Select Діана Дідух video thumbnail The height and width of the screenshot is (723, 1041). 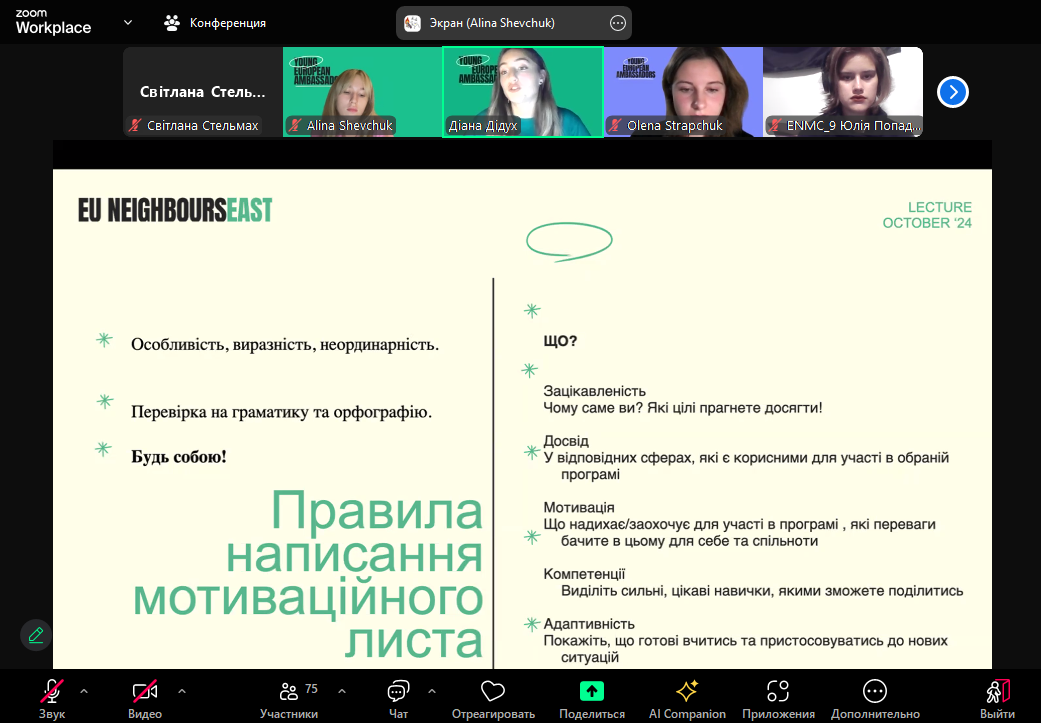coord(523,91)
